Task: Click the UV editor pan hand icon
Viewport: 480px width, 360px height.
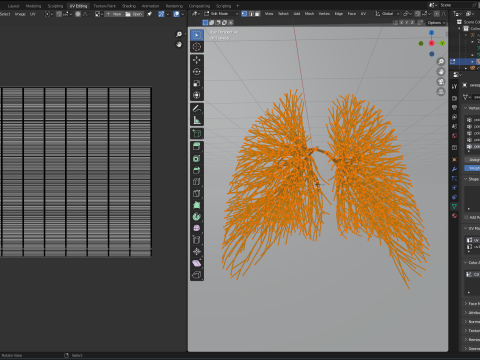Action: point(179,44)
